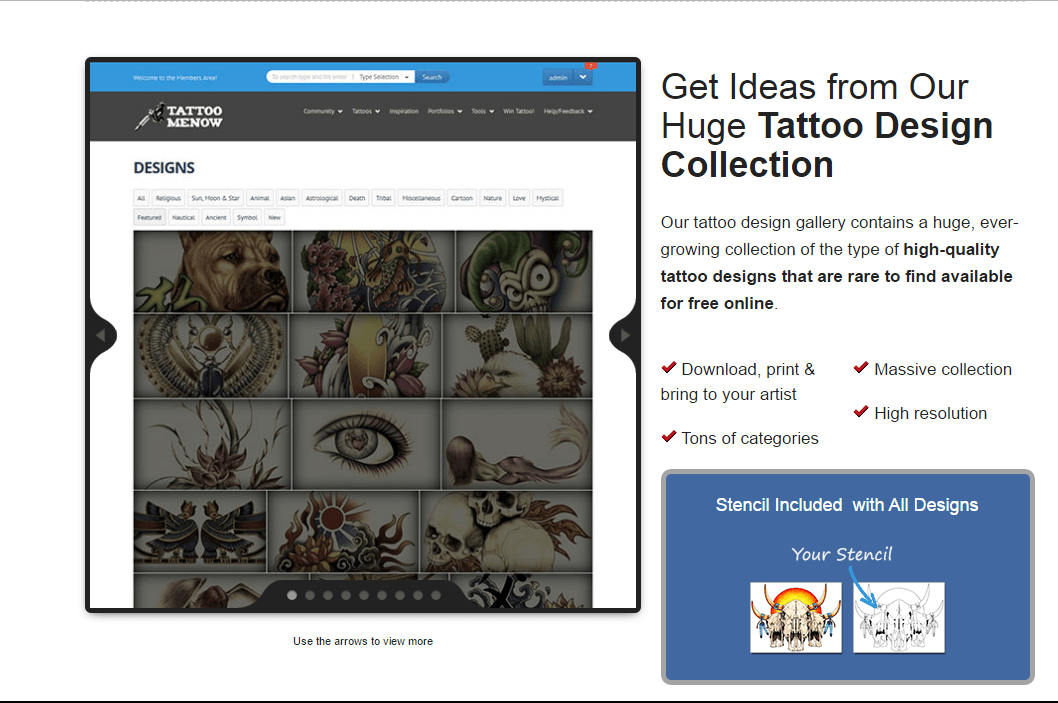The width and height of the screenshot is (1058, 703).
Task: Filter designs by the Tribal category
Action: [x=384, y=198]
